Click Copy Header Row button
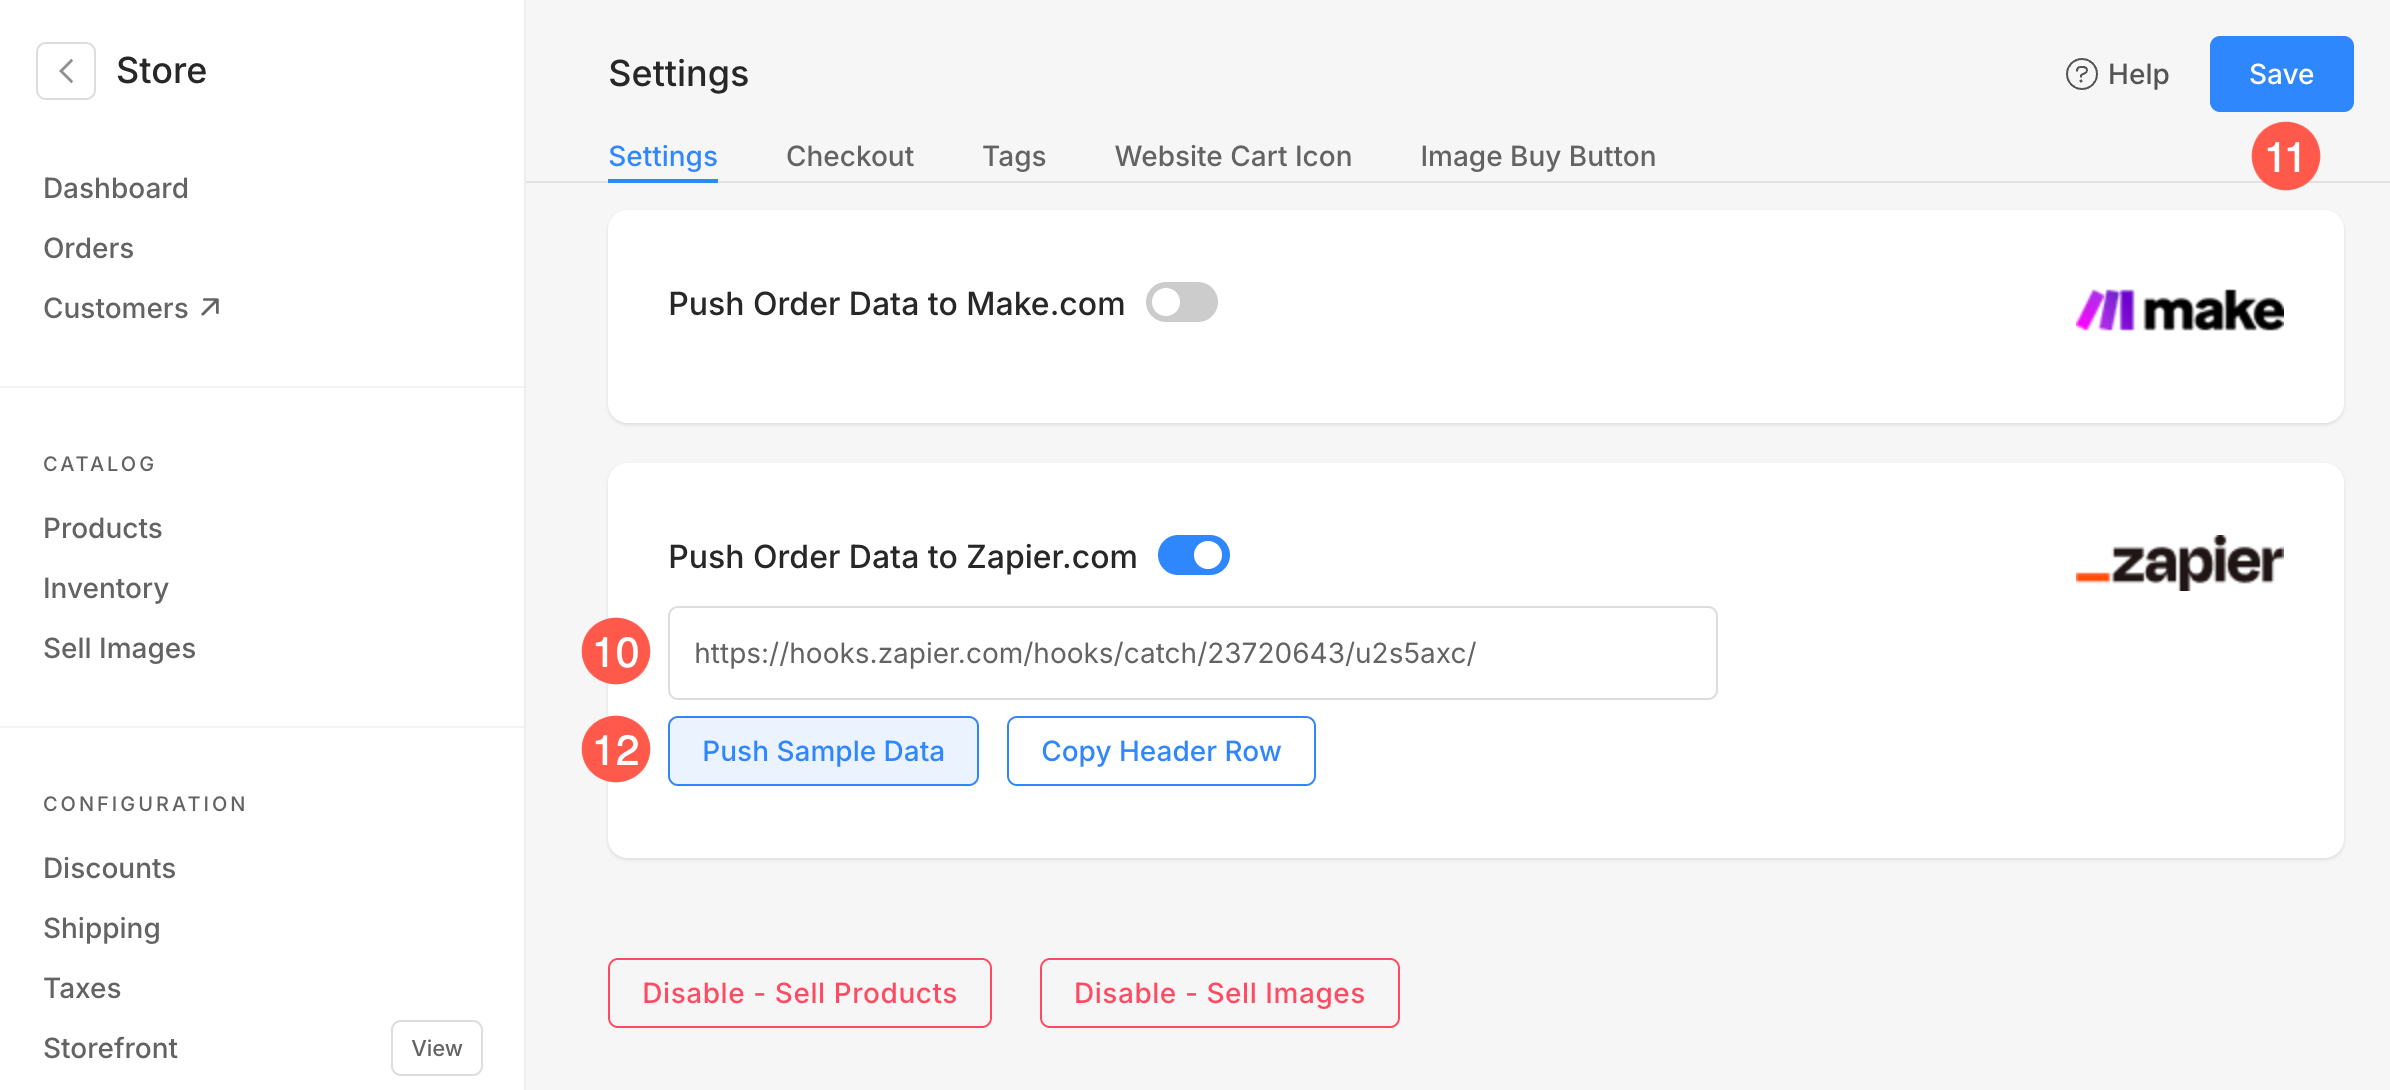Screen dimensions: 2390x1090 coord(1161,751)
